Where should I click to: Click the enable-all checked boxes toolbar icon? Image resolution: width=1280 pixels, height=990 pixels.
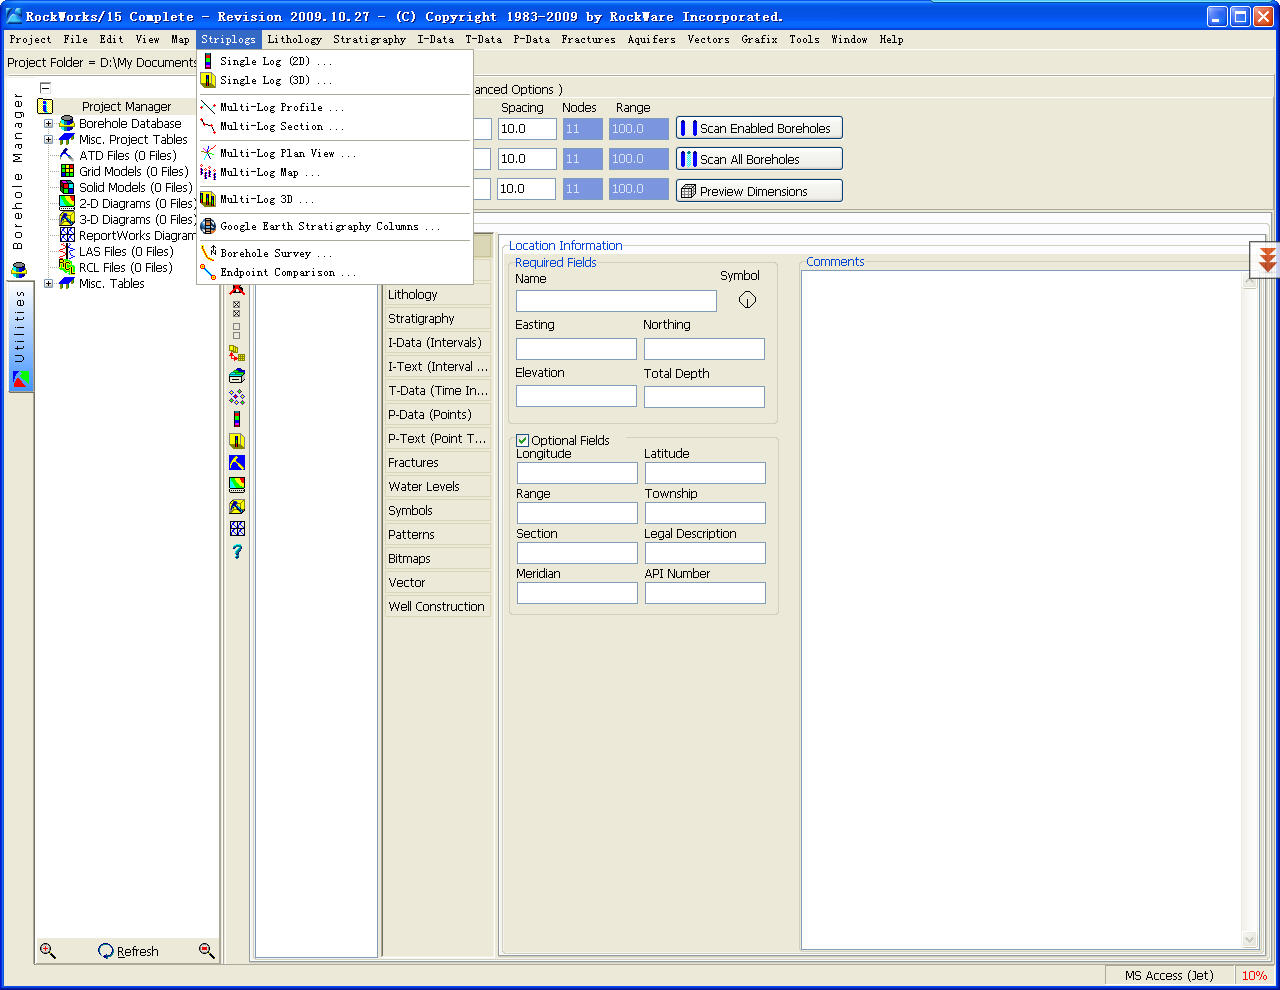click(x=237, y=309)
